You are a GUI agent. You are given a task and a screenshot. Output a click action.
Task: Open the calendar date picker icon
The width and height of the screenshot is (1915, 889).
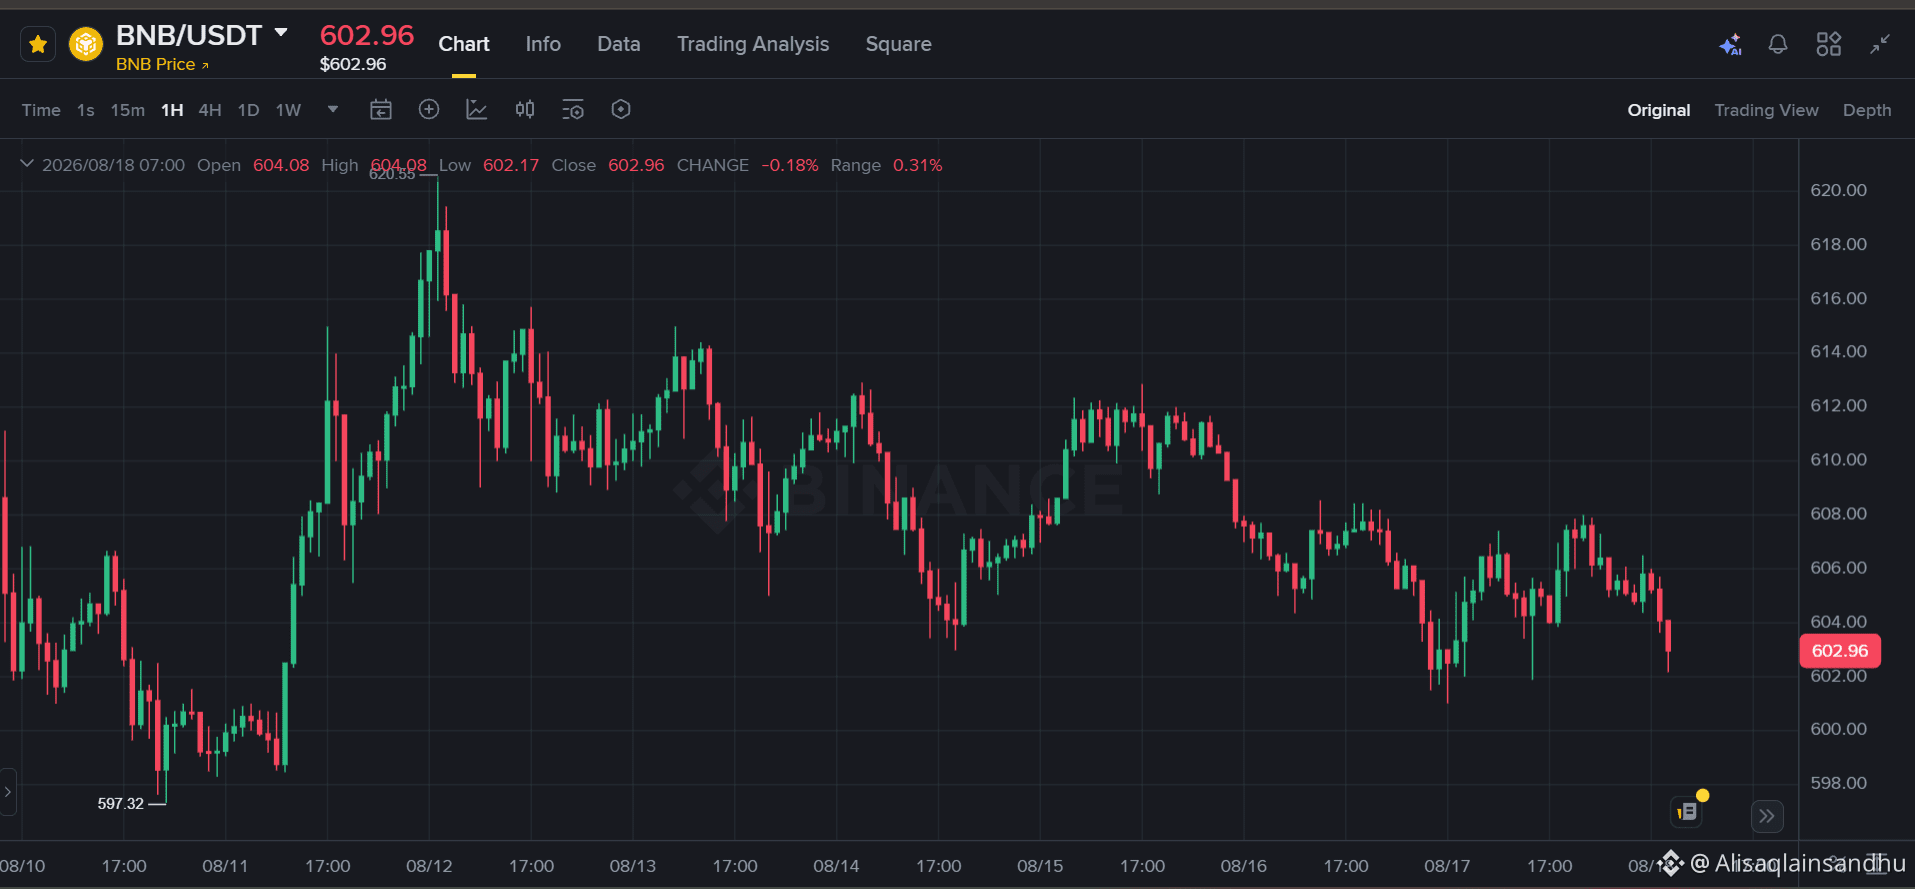tap(381, 110)
